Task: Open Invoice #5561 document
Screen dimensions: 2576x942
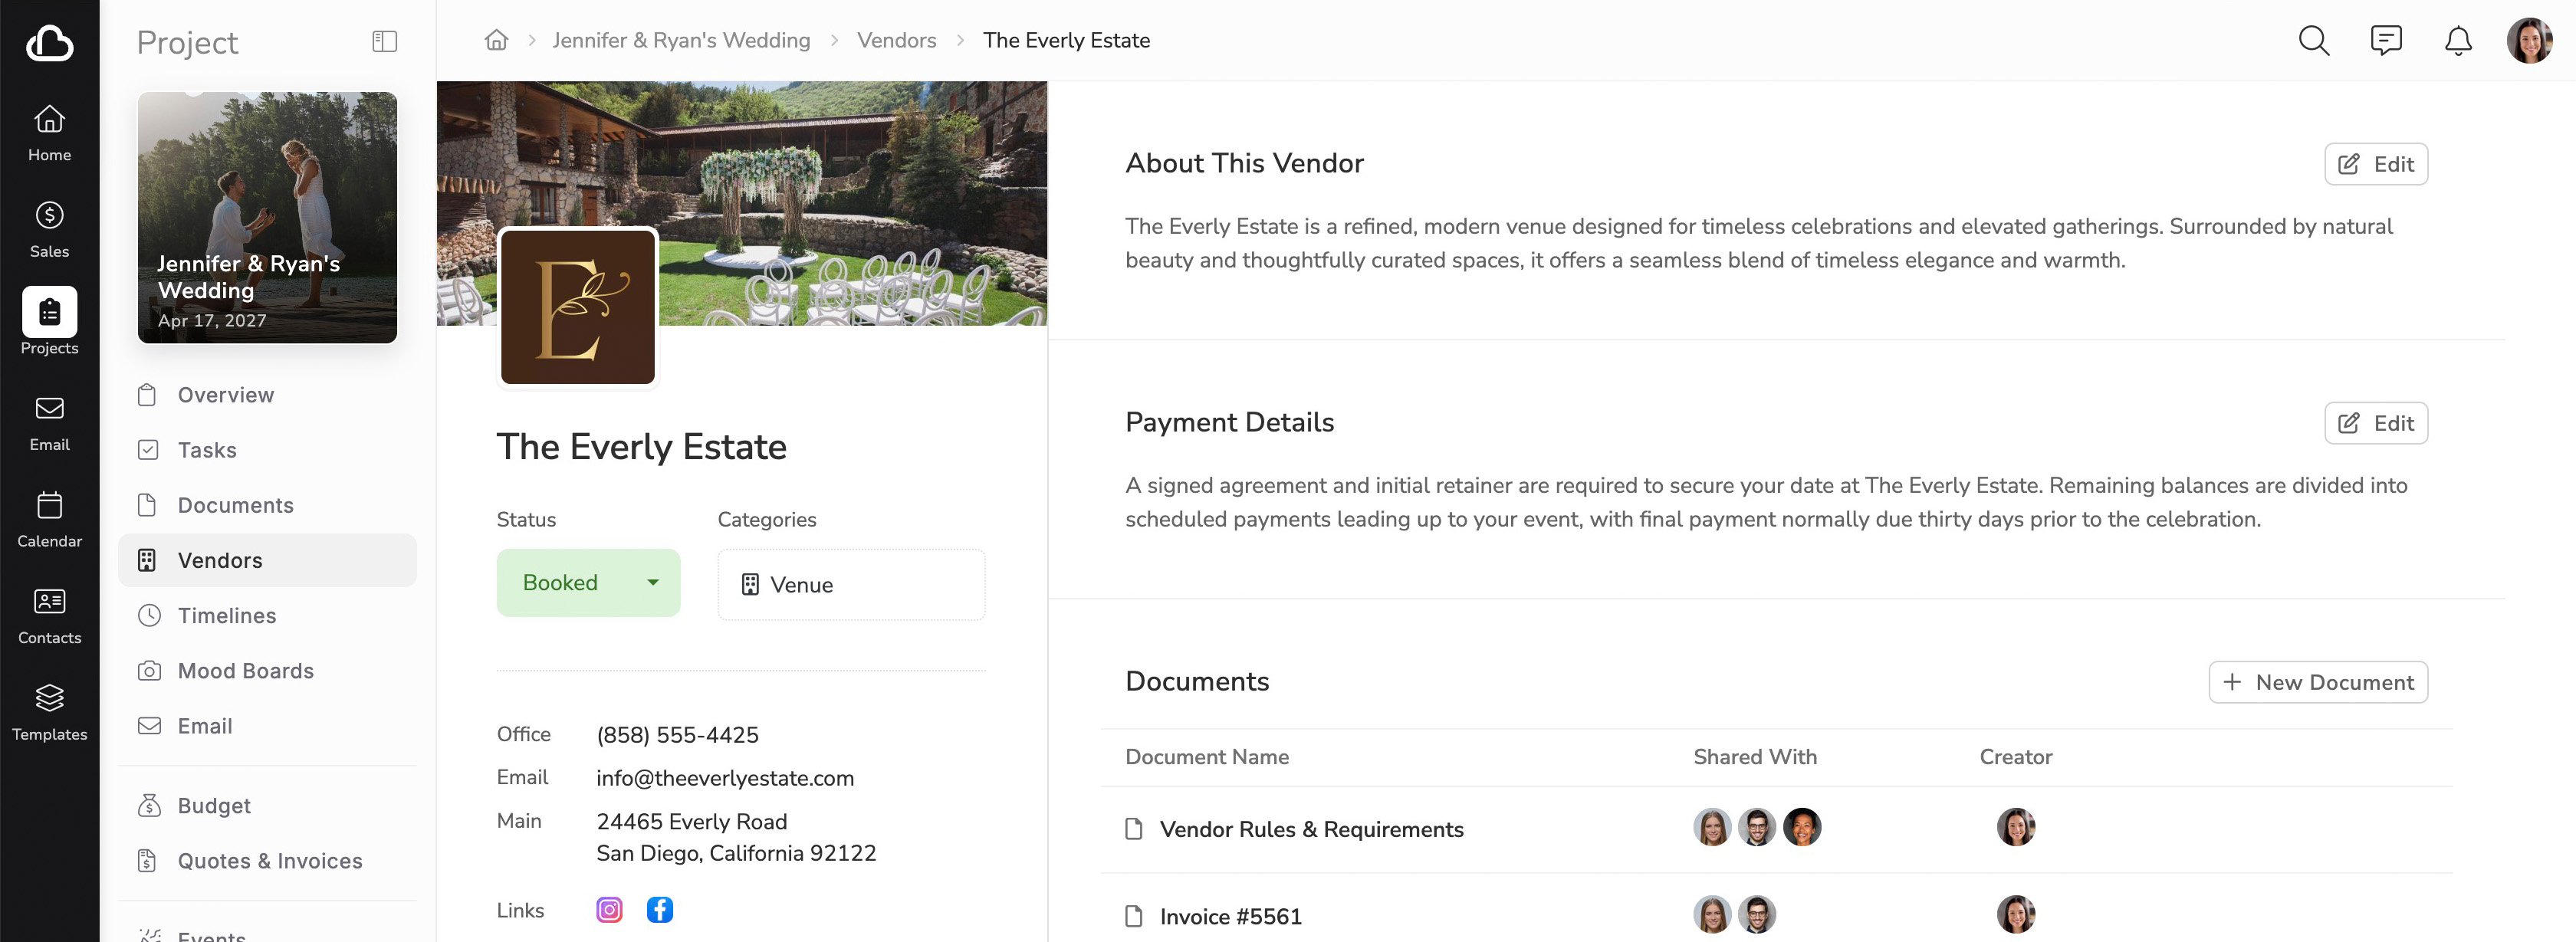Action: 1230,916
